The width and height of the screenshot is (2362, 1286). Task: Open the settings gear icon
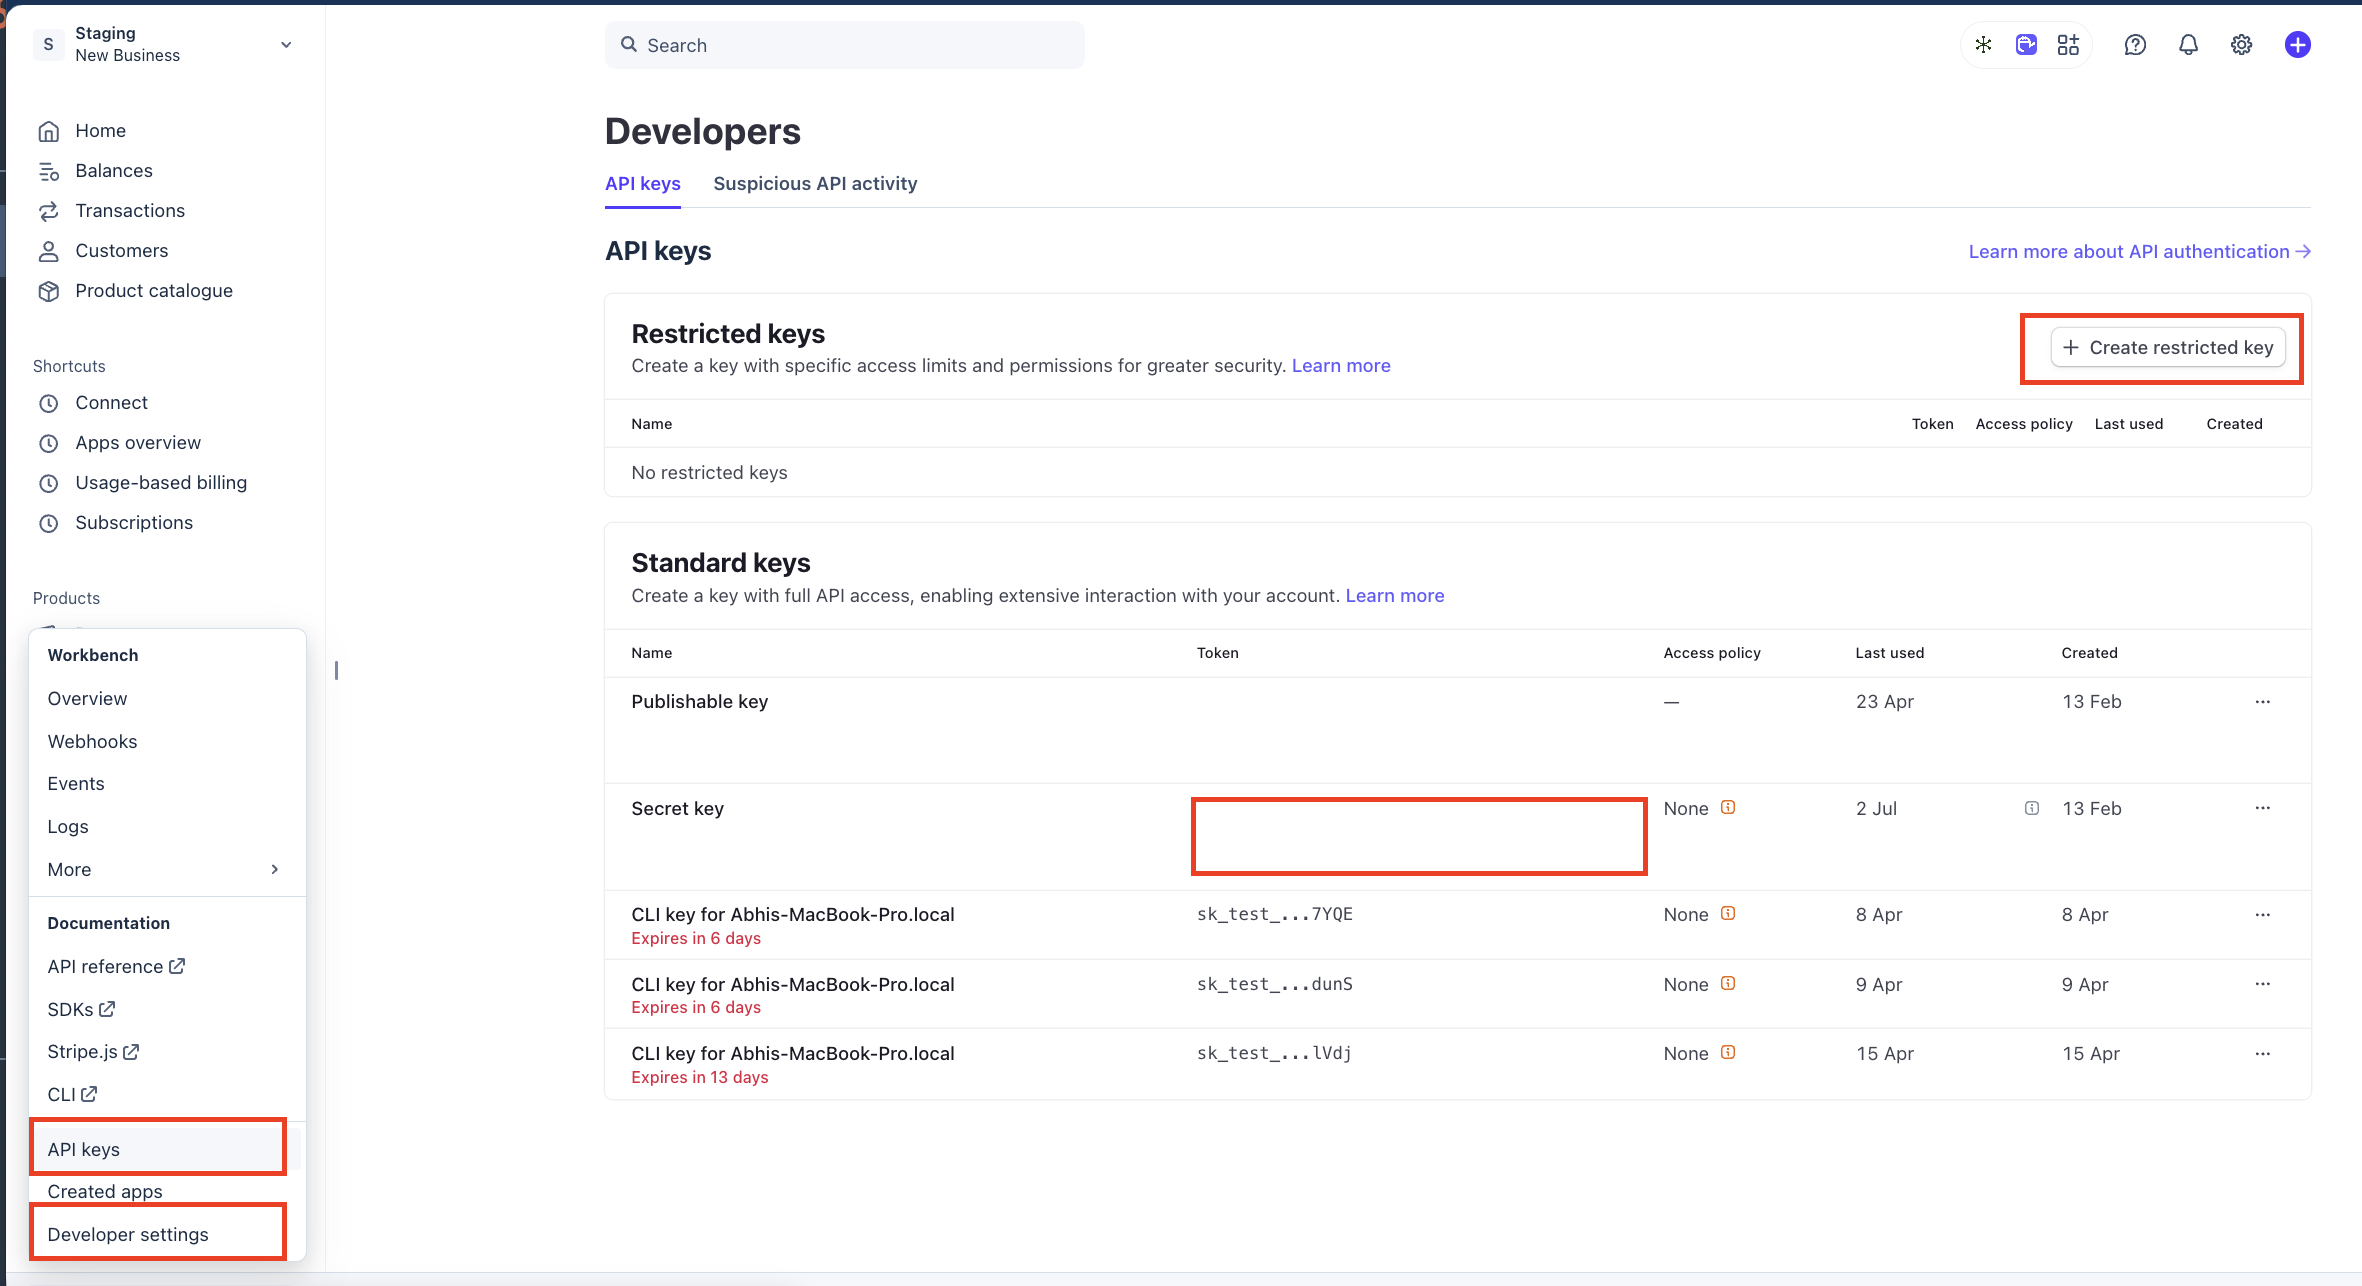[2241, 45]
